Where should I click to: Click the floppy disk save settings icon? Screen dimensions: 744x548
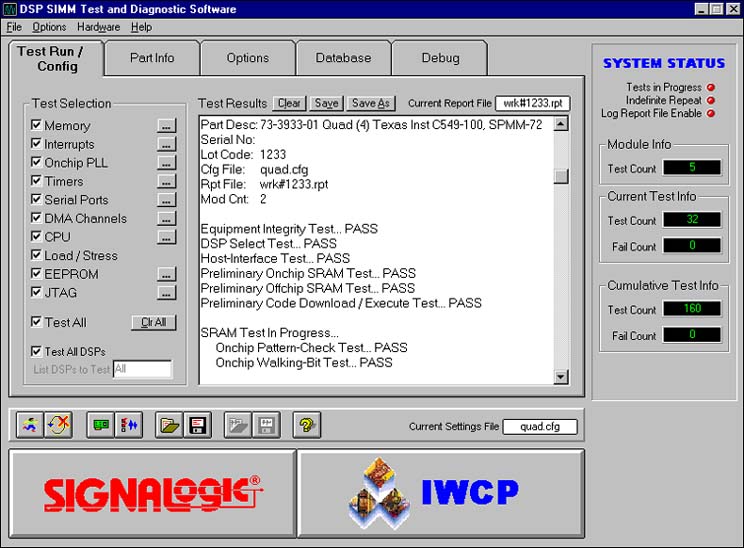[197, 425]
